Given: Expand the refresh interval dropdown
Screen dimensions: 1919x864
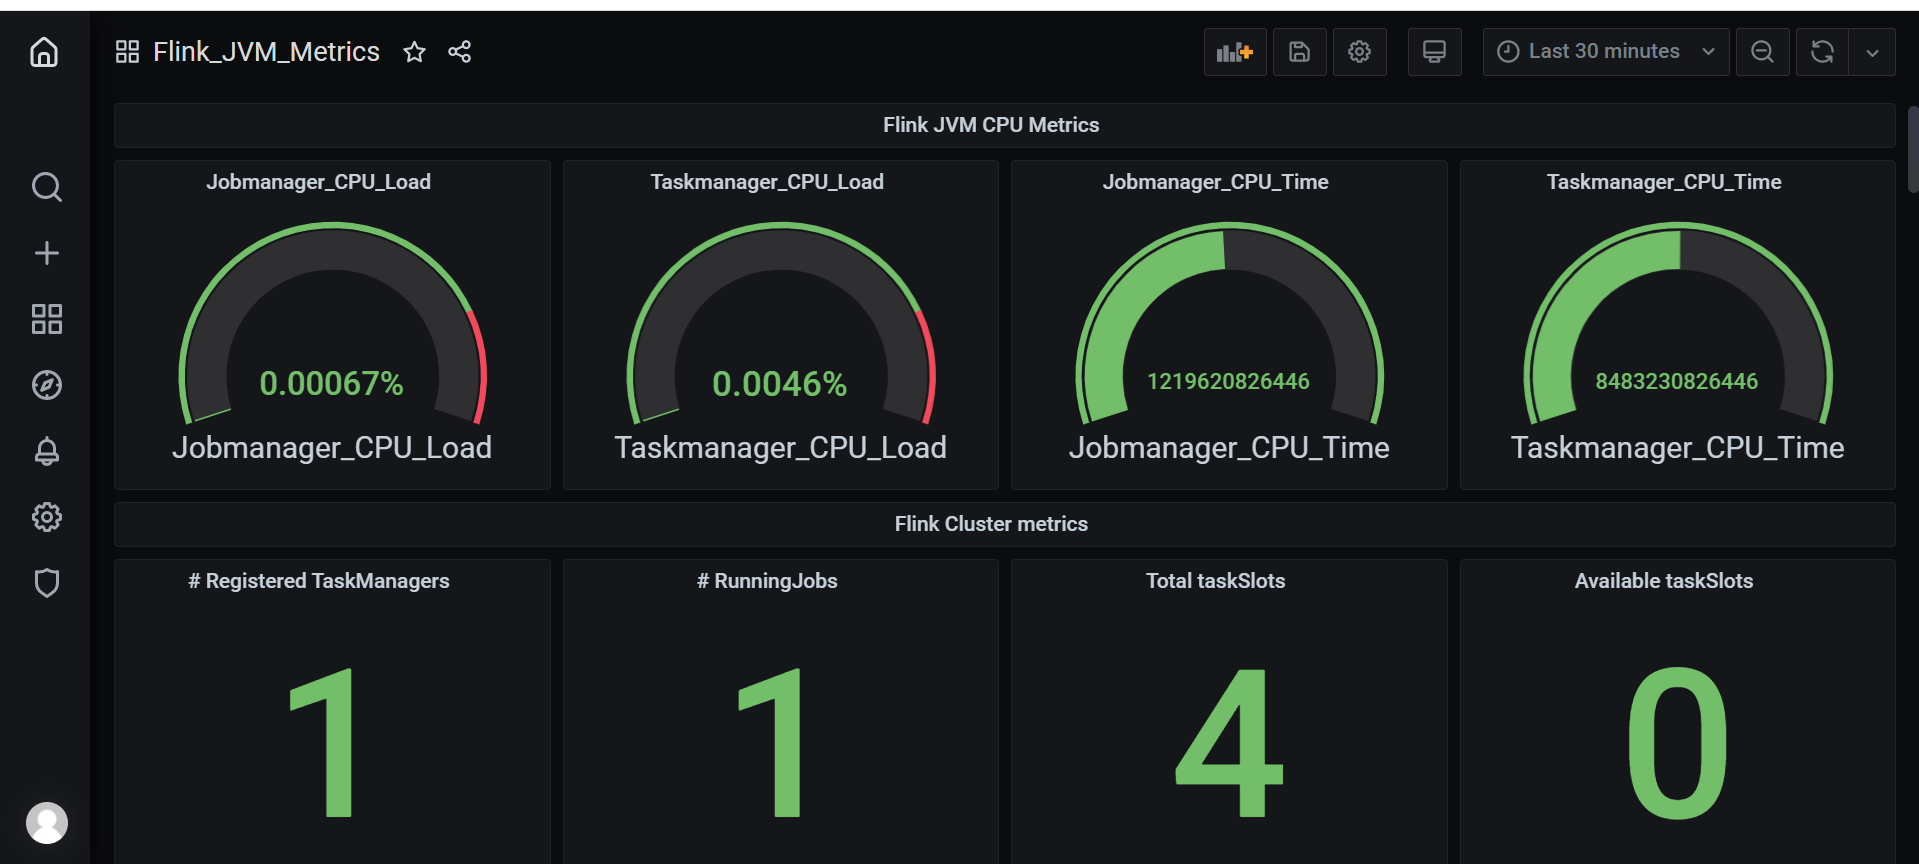Looking at the screenshot, I should point(1872,52).
